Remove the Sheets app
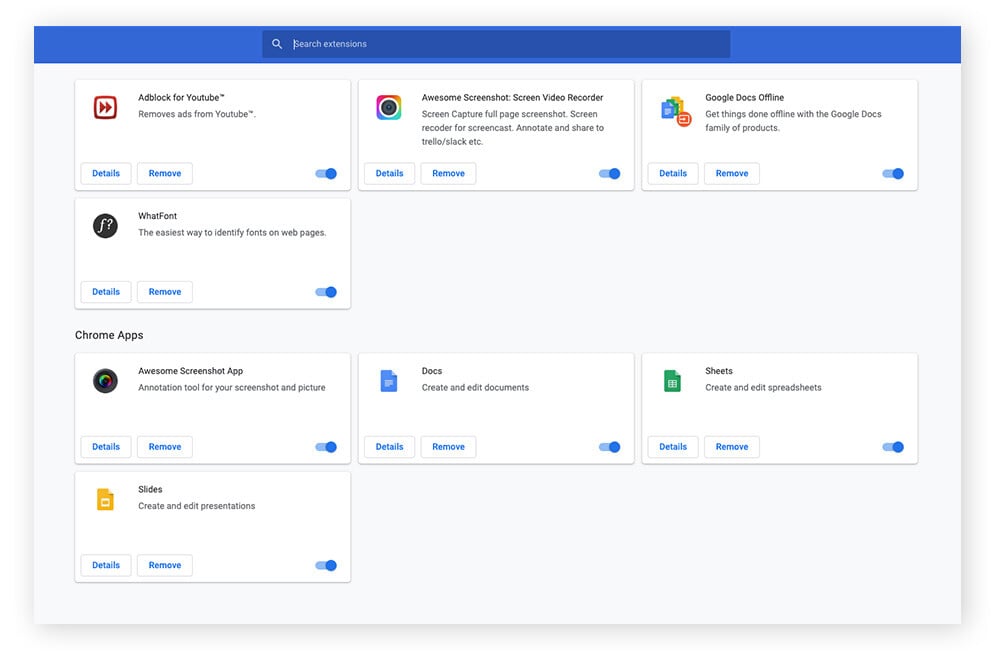This screenshot has height=656, width=995. (x=731, y=447)
